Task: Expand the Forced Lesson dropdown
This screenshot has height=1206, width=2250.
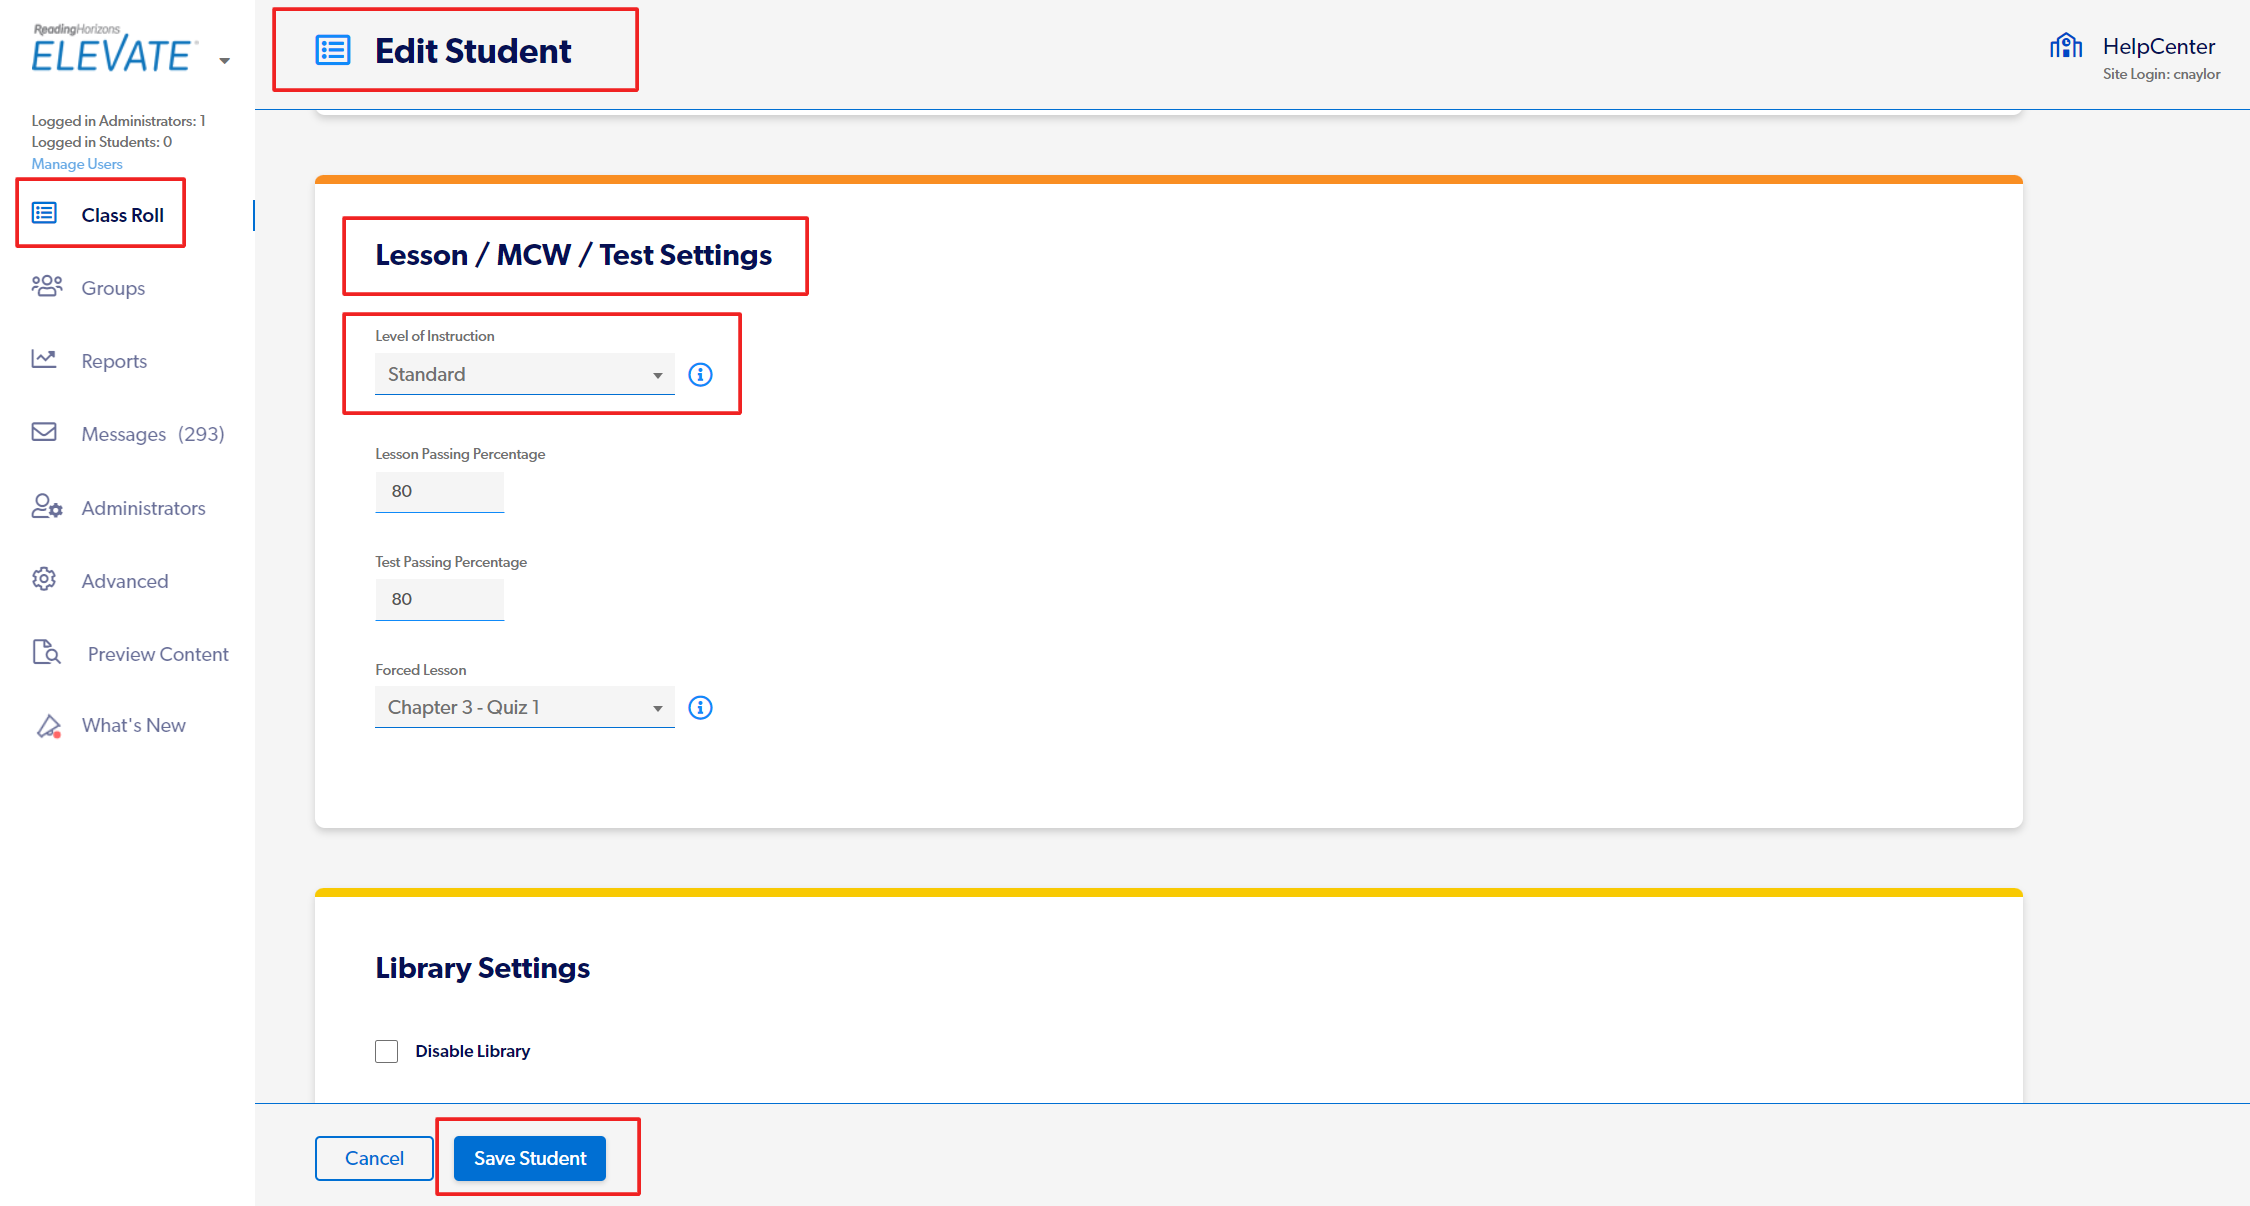Action: coord(525,707)
